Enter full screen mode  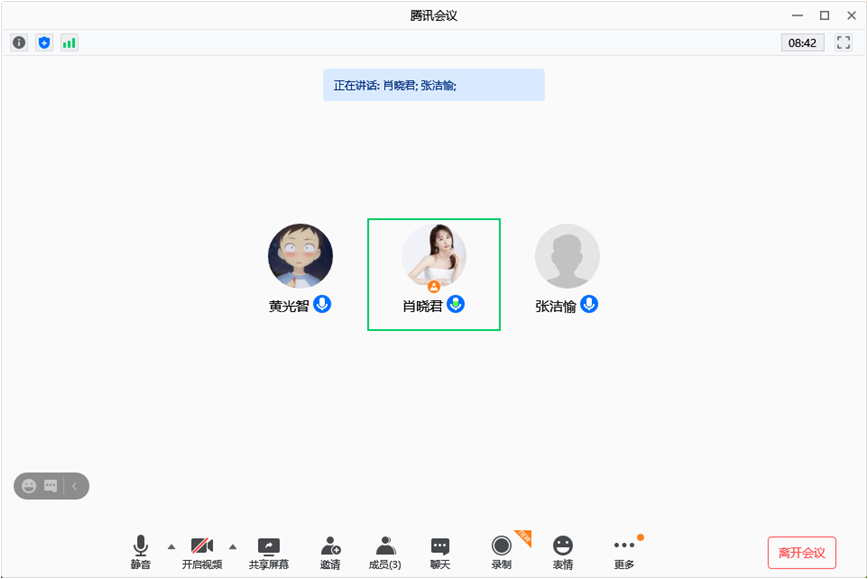pyautogui.click(x=843, y=42)
